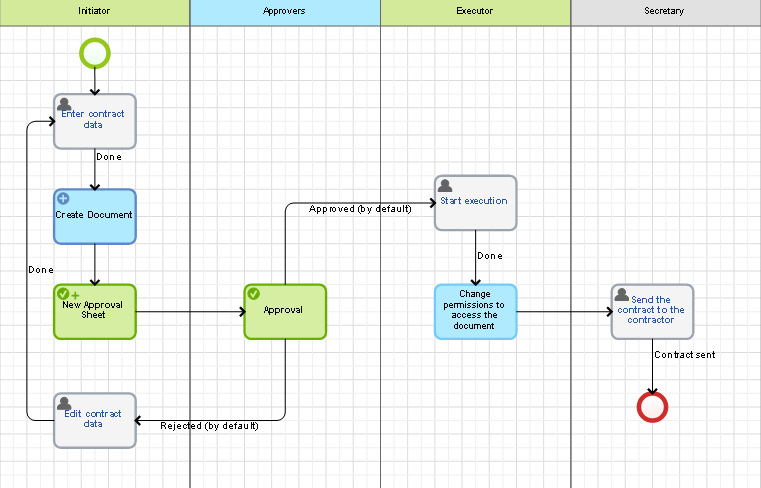Click plus icon on Create Document task
761x488 pixels.
(x=64, y=199)
